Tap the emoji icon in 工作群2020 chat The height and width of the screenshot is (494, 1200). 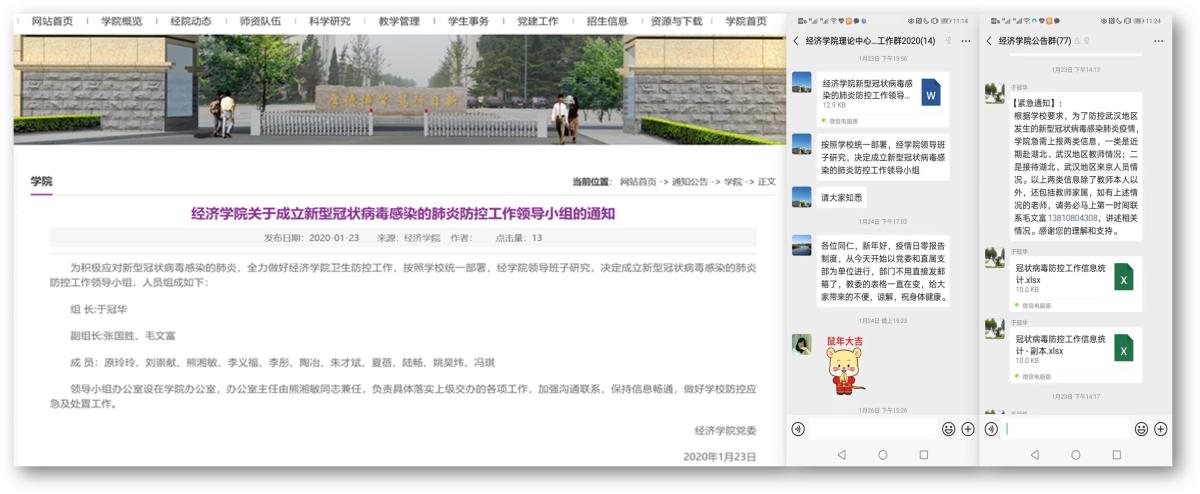pos(948,429)
